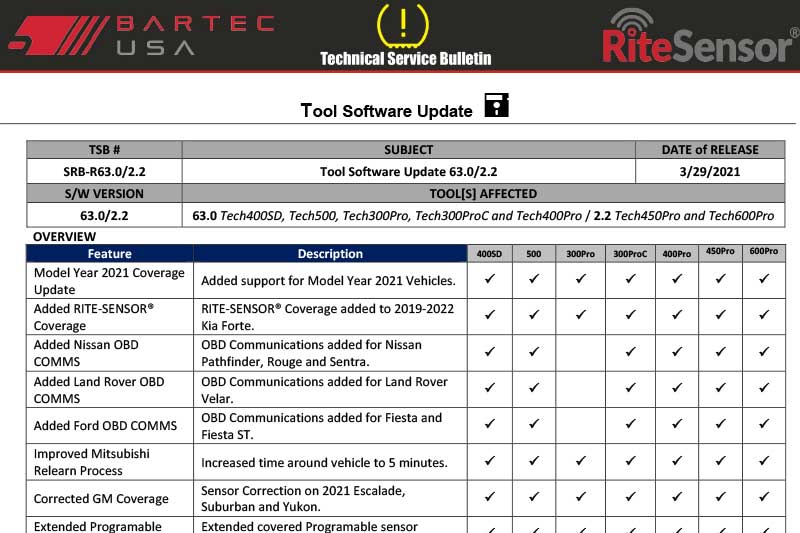The width and height of the screenshot is (800, 533).
Task: Click the 400SD checkmark for Land Rover OBD
Action: pos(490,388)
